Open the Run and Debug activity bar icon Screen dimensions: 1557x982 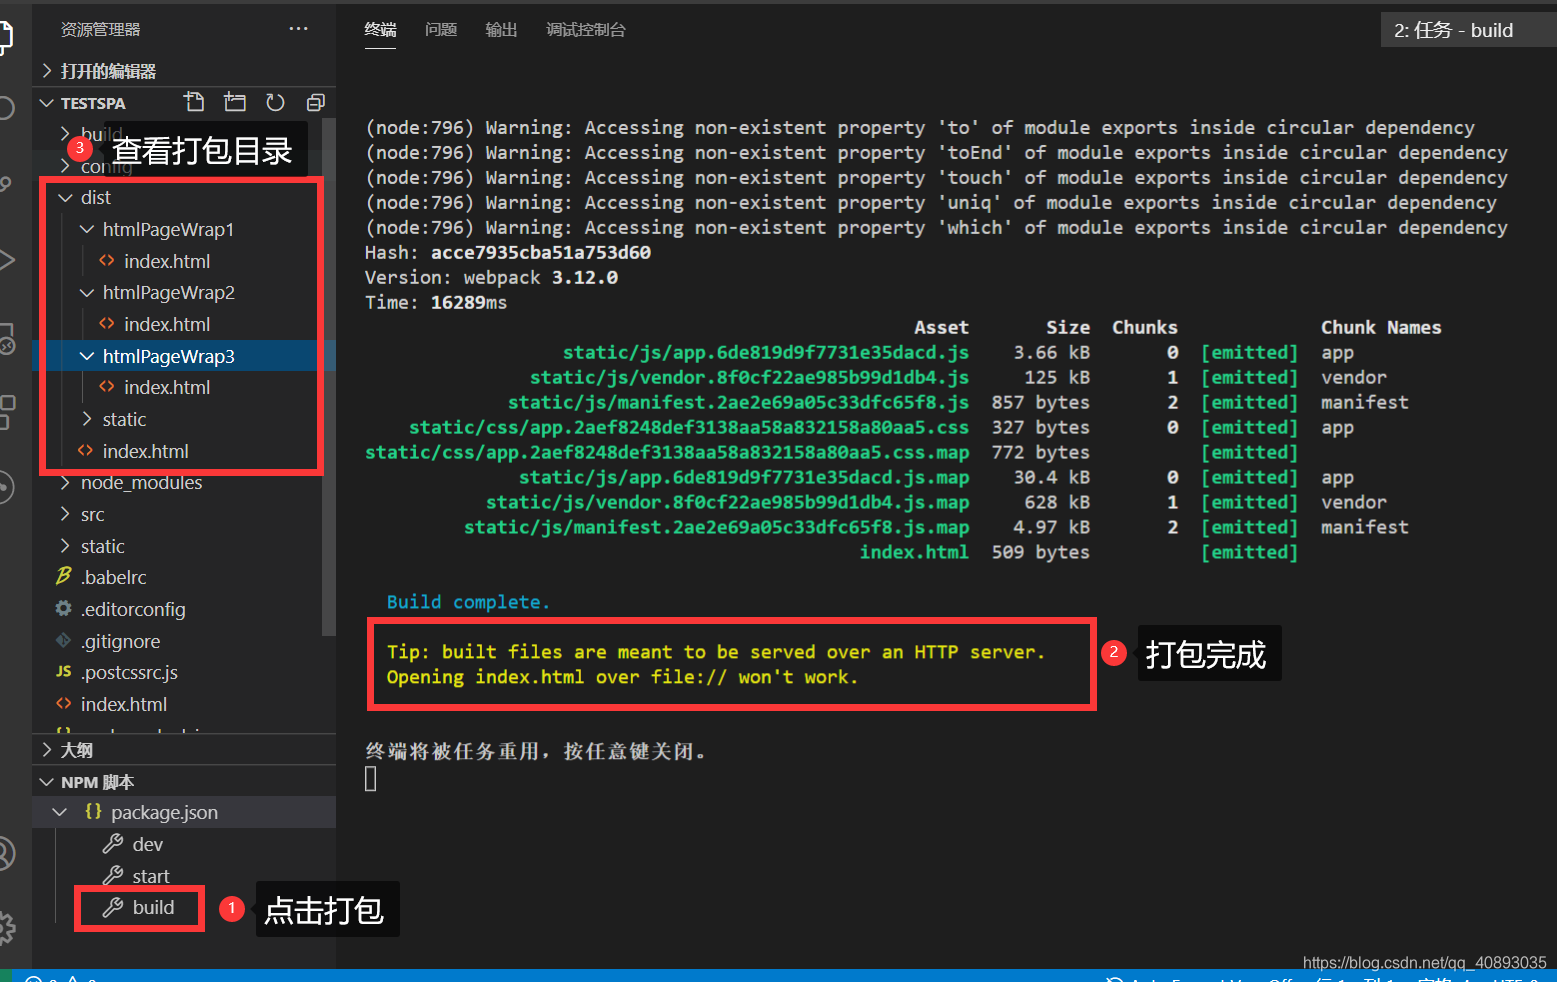(x=6, y=261)
